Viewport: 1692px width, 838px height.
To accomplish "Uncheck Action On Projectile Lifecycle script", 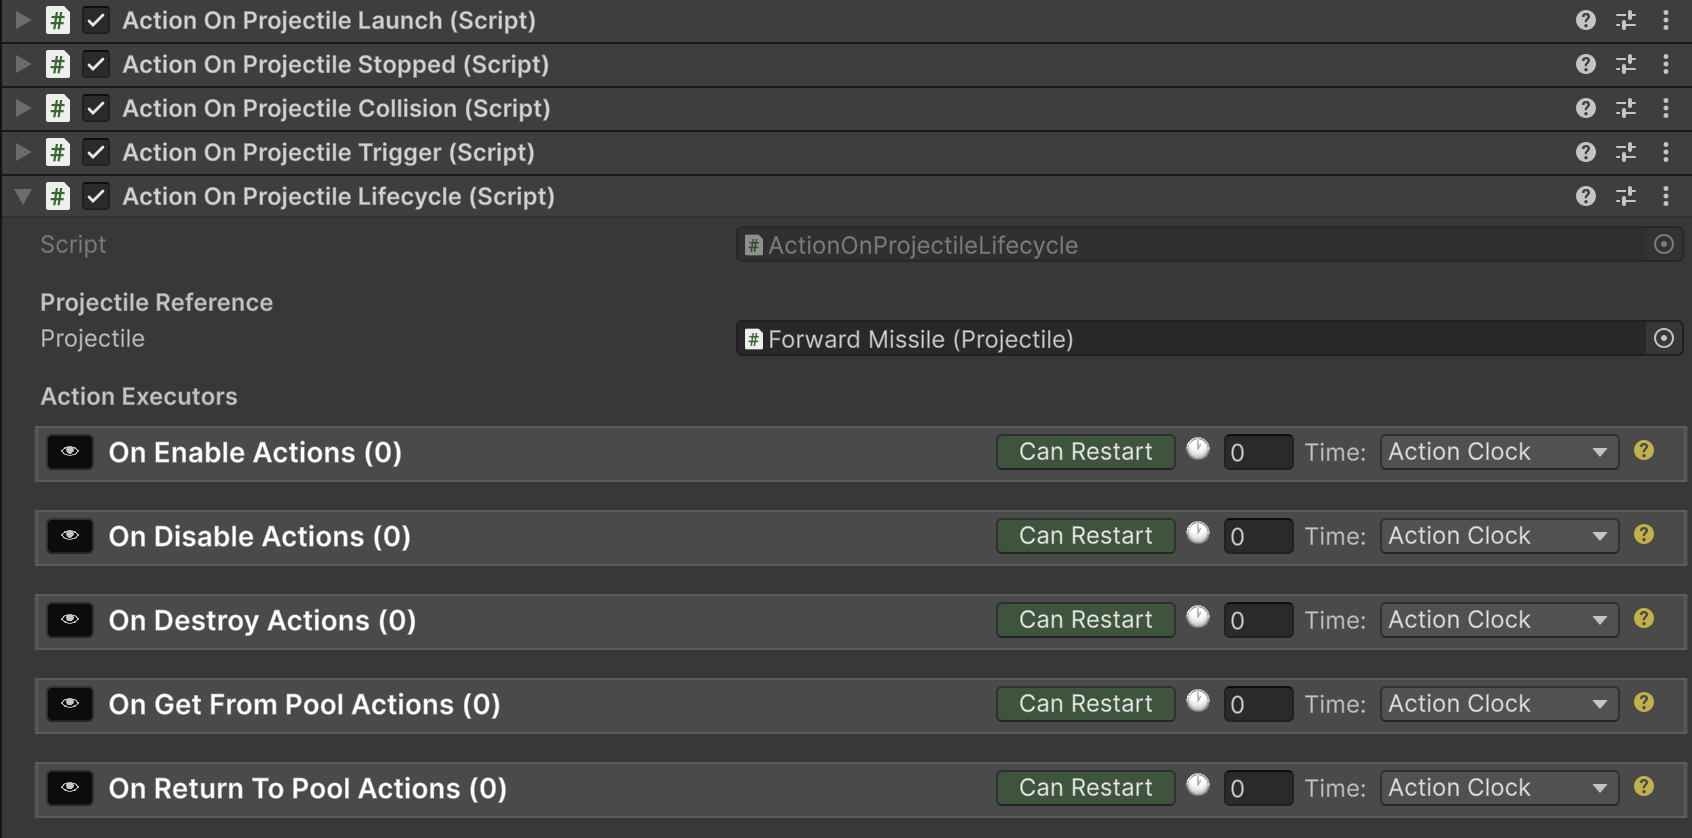I will pyautogui.click(x=96, y=196).
